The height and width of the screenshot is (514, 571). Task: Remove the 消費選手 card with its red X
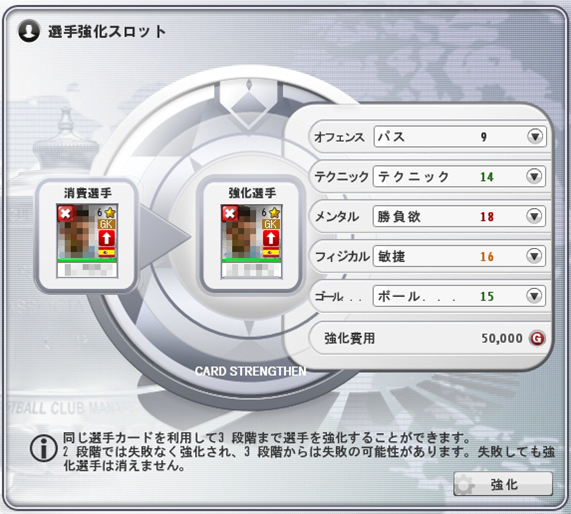tap(65, 213)
